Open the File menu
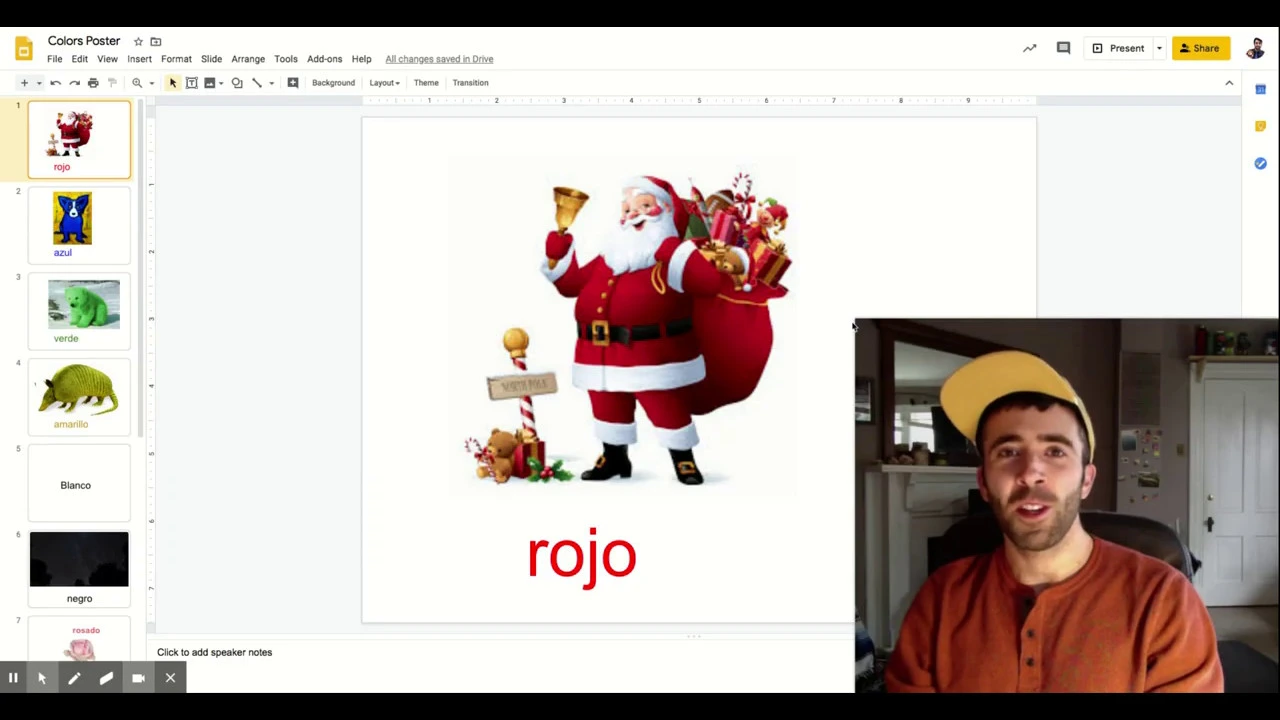The width and height of the screenshot is (1280, 720). point(55,59)
